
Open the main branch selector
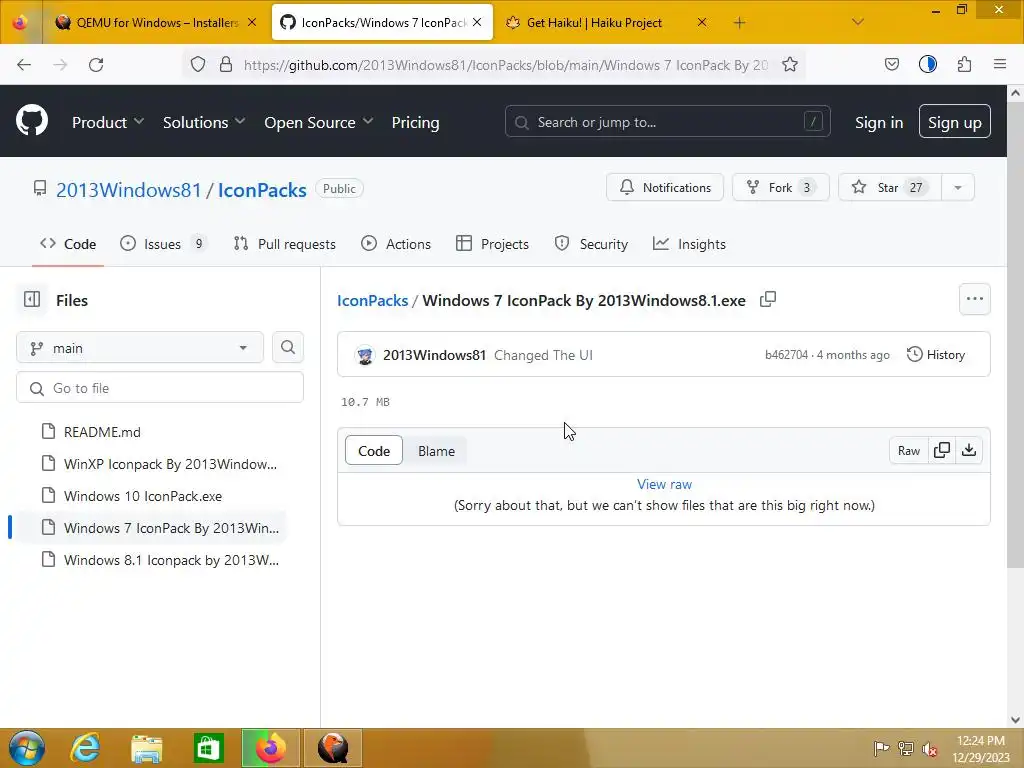pos(140,347)
